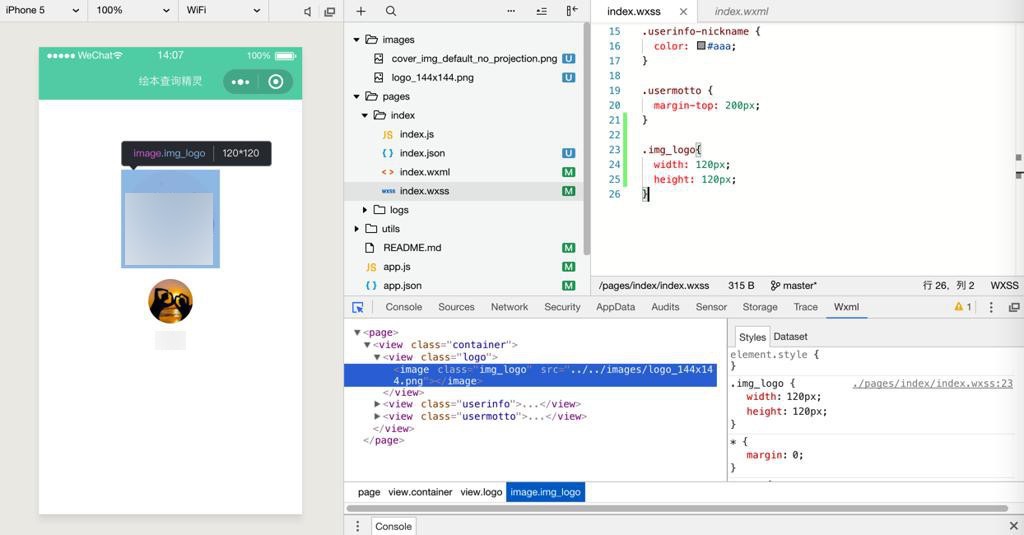
Task: Click the devtools warning count icon
Action: point(962,307)
